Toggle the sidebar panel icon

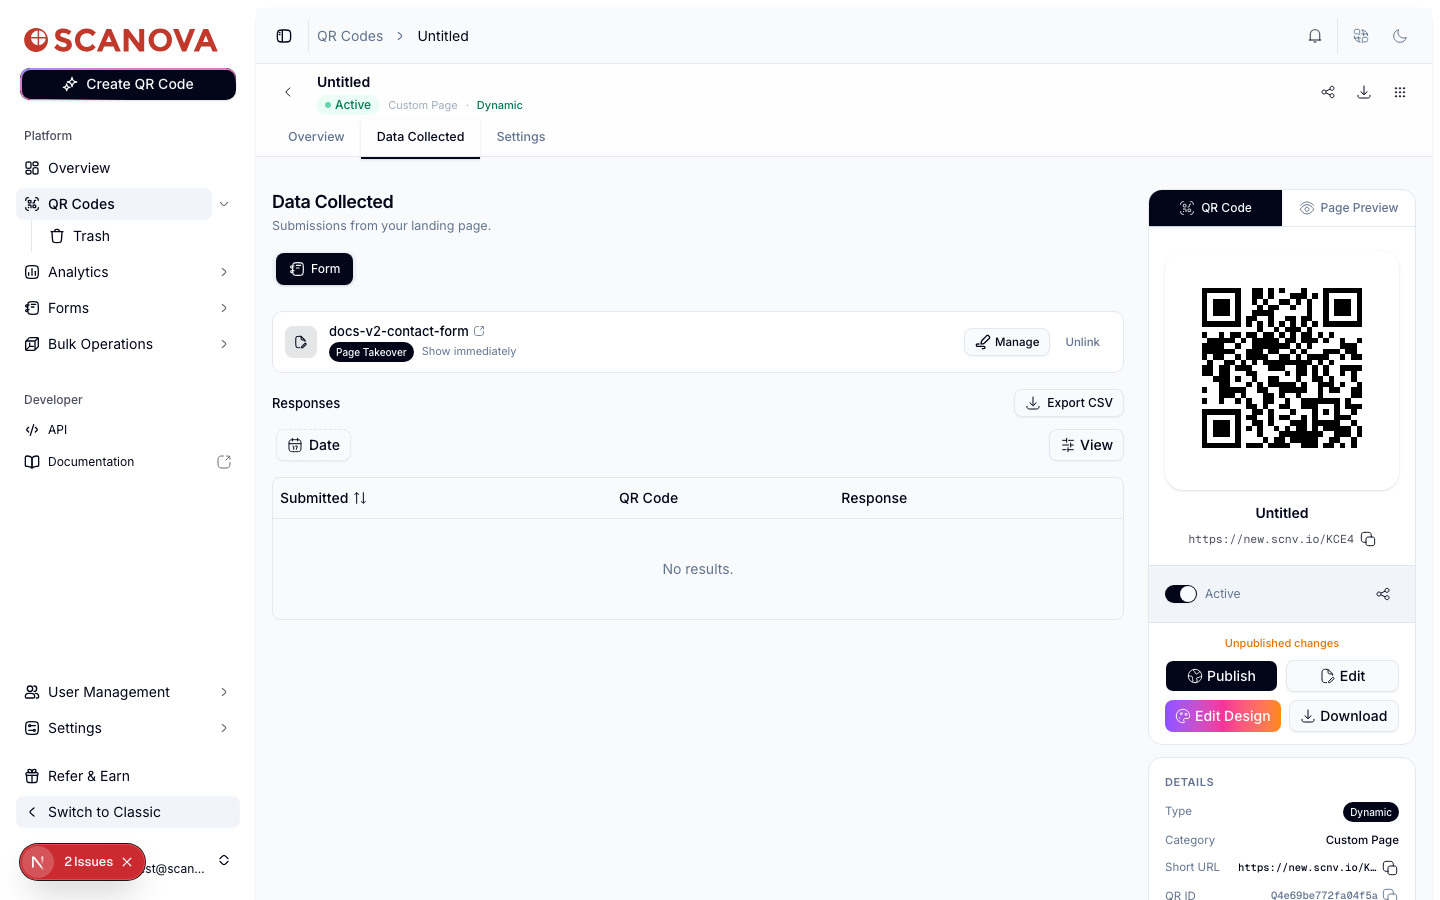pos(284,36)
